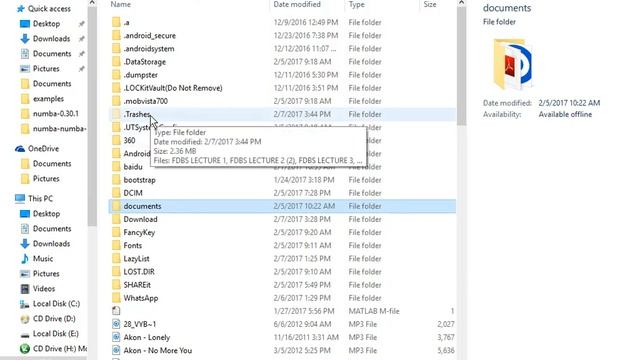Open Documents under OneDrive in sidebar
The image size is (640, 360).
click(52, 164)
